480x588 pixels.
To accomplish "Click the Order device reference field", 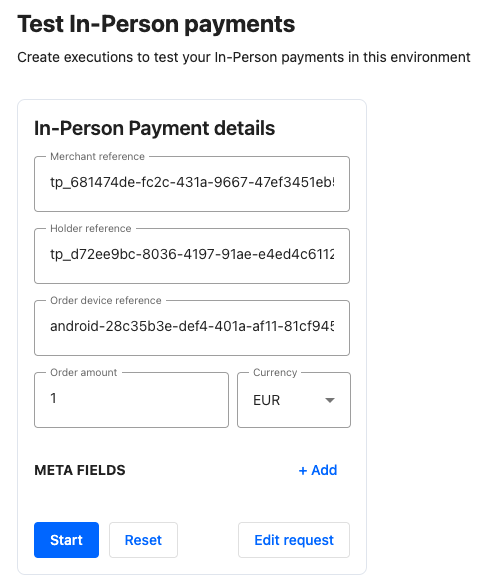I will [192, 328].
